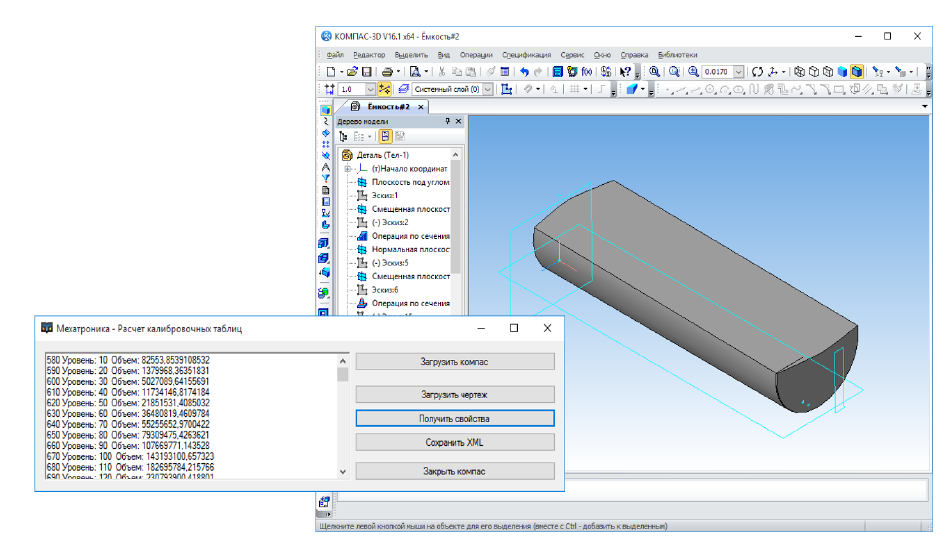Select Эскиз:1 in the model tree

point(384,196)
